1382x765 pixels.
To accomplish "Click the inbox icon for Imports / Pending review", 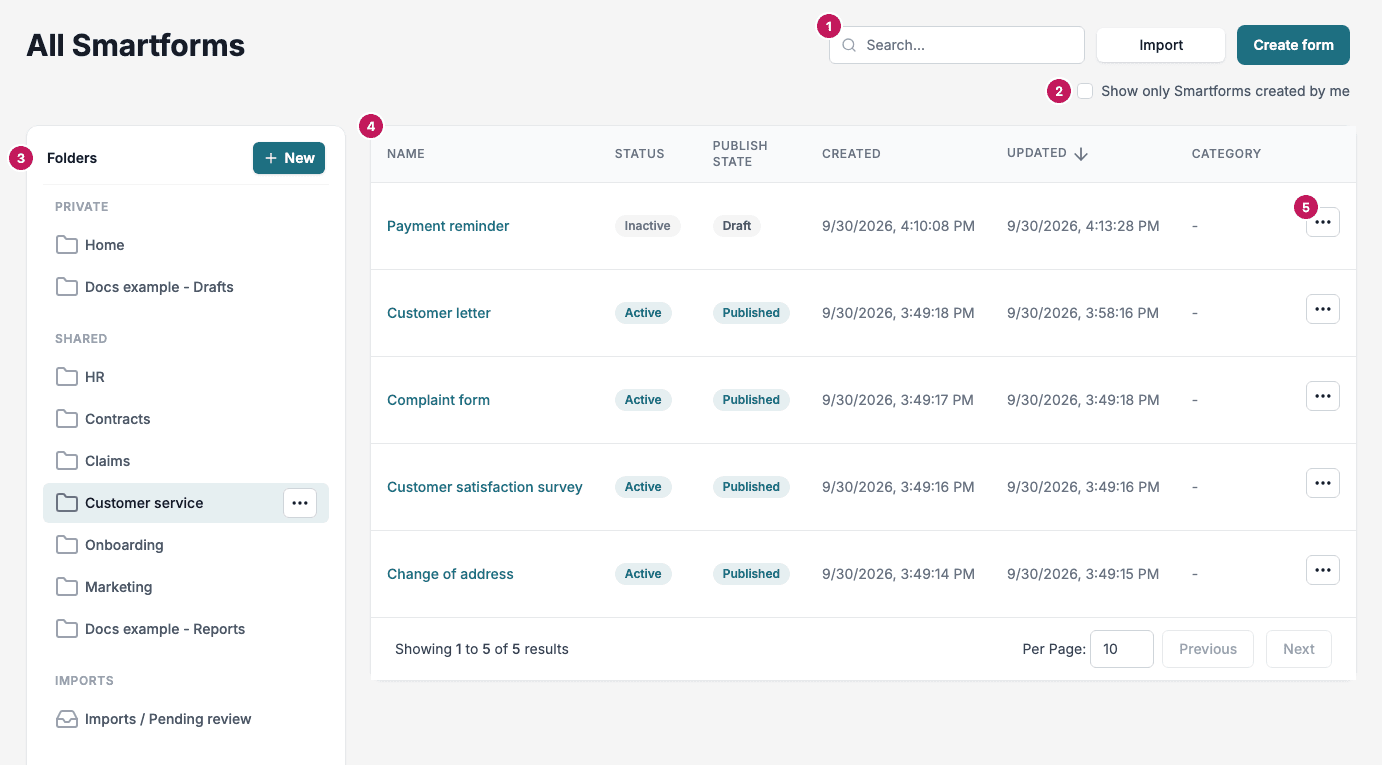I will (67, 719).
